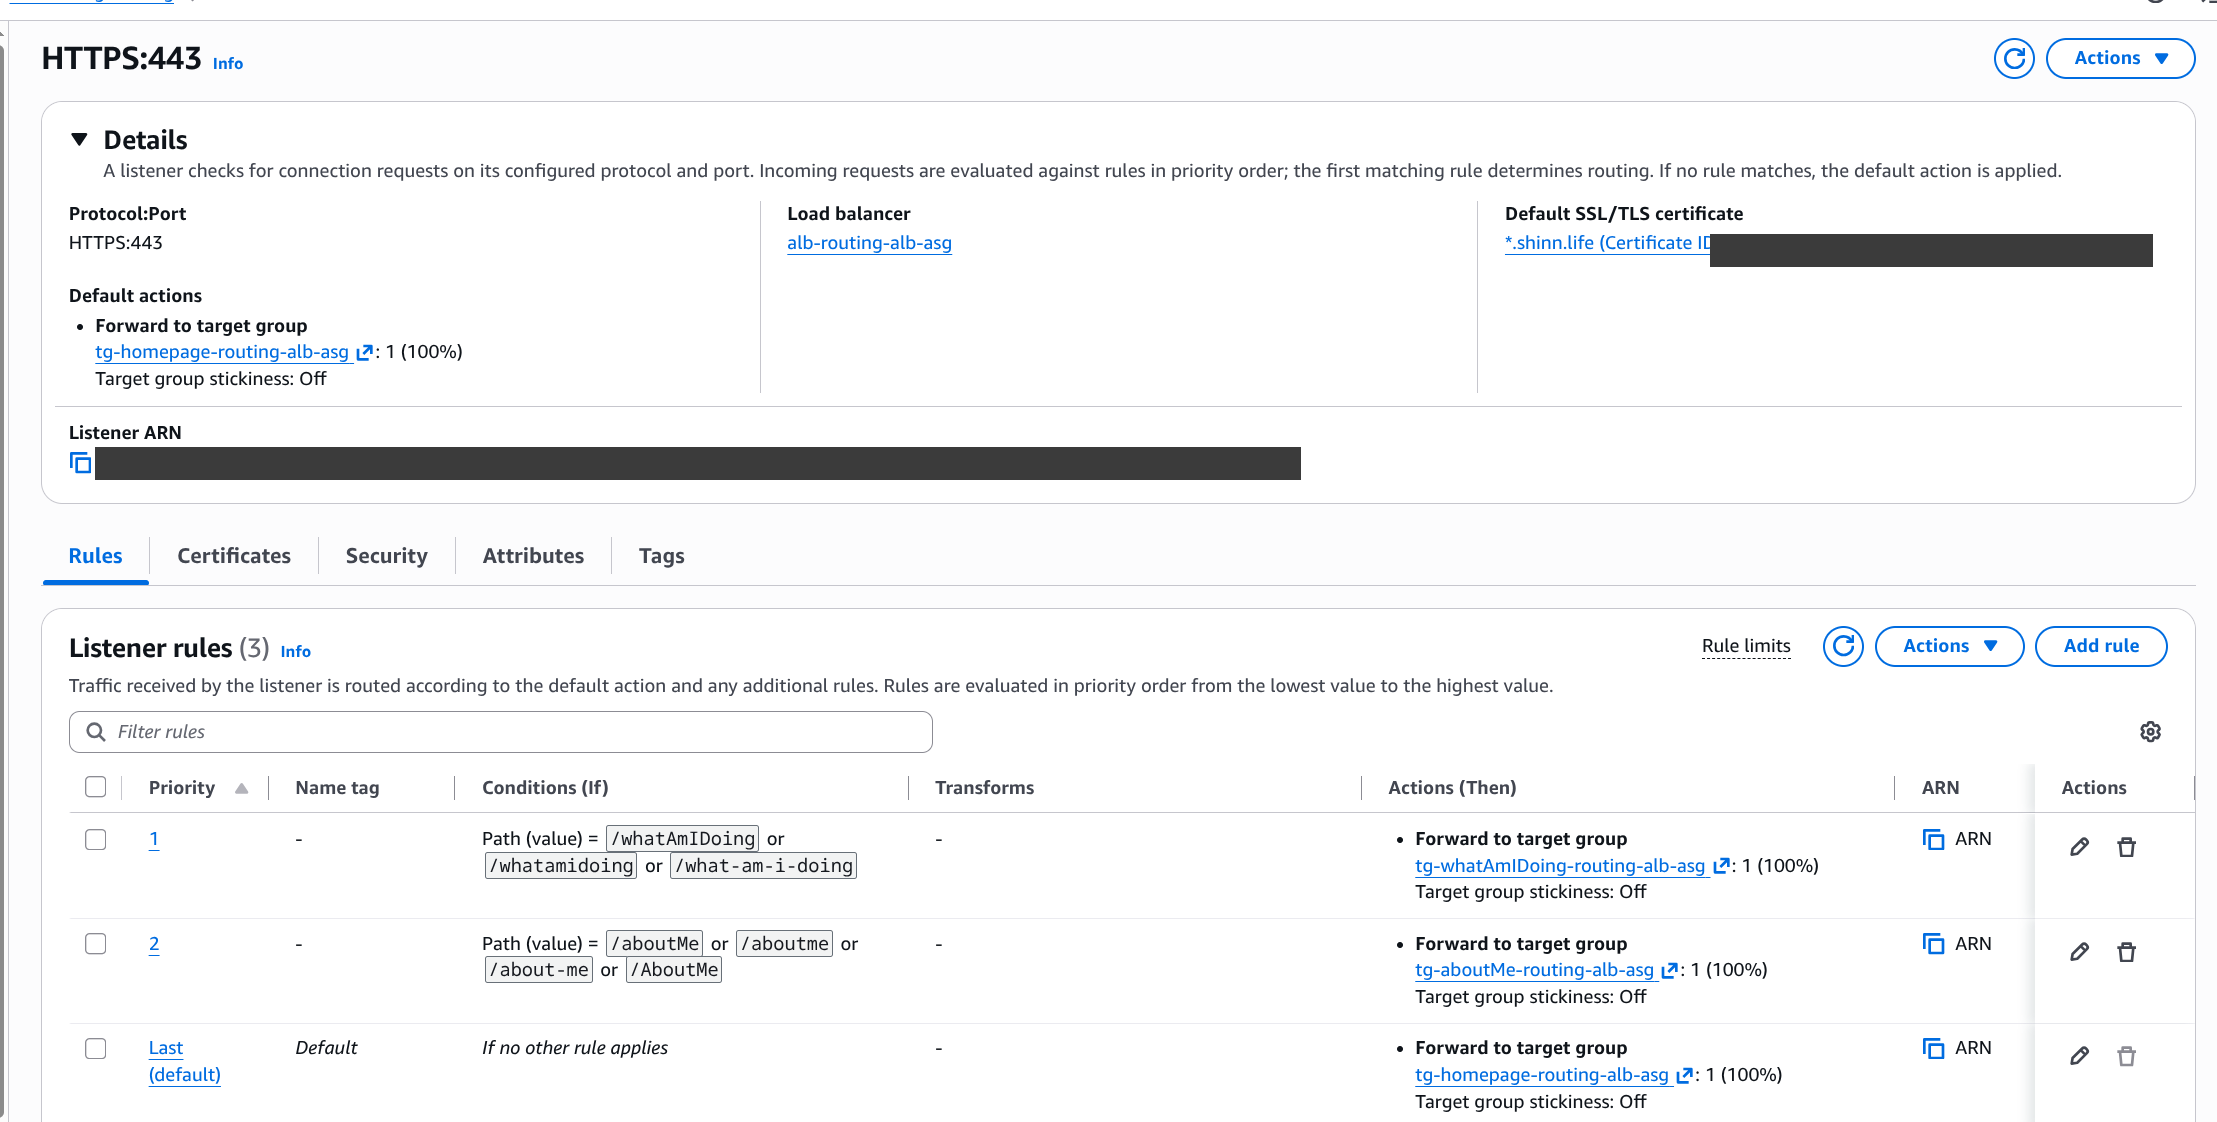Click the Name tag column header
Screen dimensions: 2217x1122
tap(337, 788)
